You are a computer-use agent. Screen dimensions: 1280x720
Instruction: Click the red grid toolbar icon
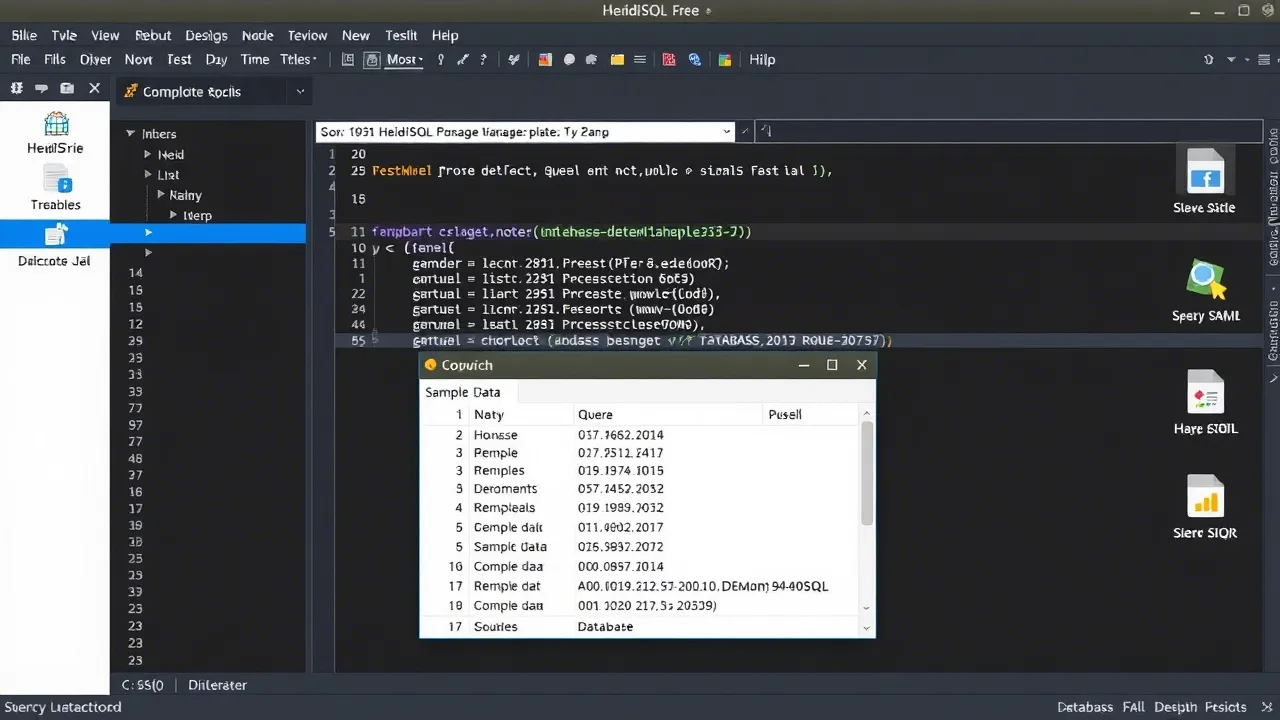669,60
